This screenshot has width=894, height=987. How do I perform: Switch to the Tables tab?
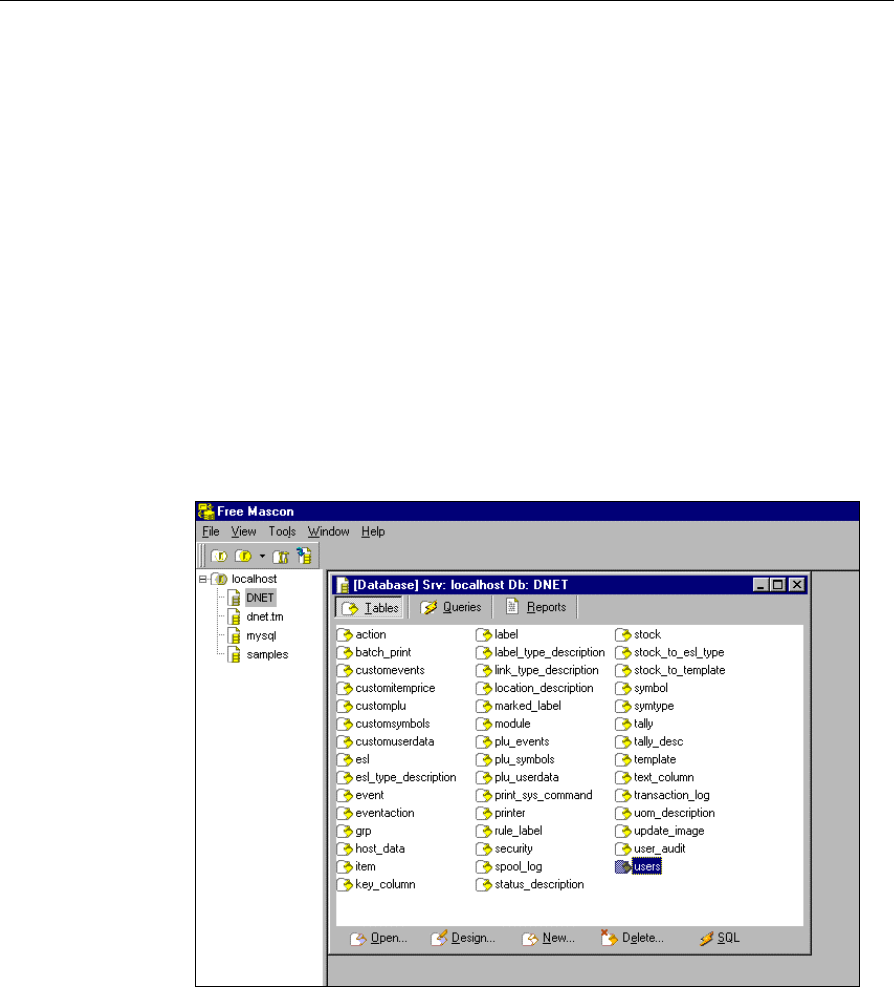[370, 608]
